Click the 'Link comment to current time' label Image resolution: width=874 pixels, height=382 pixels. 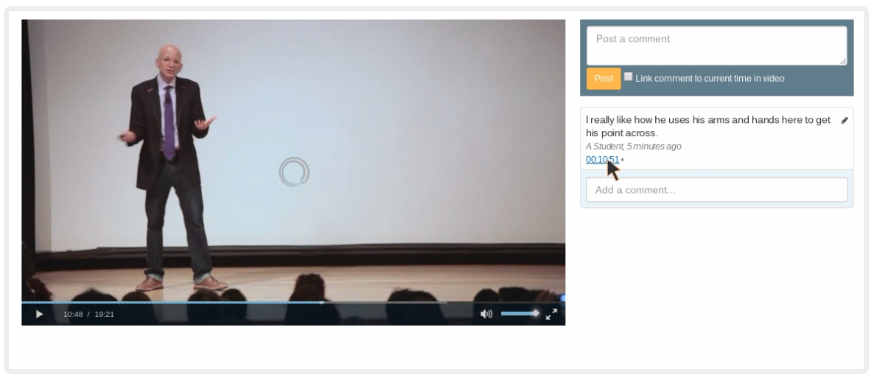710,79
